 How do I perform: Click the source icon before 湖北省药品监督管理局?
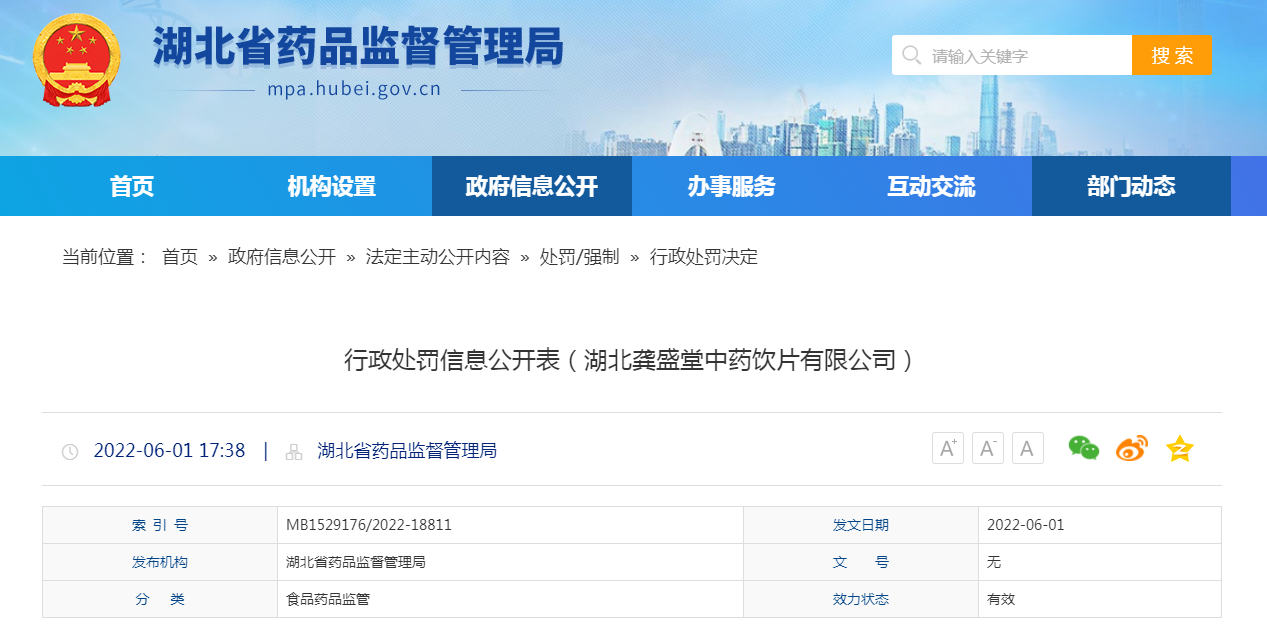(x=293, y=450)
